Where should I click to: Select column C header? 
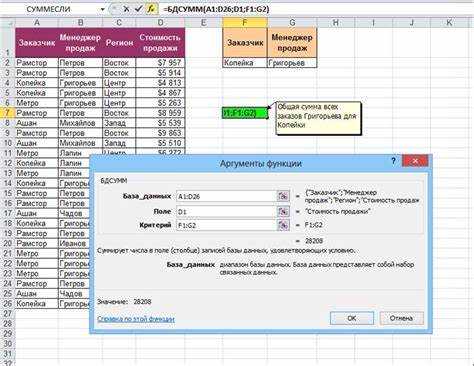[119, 23]
